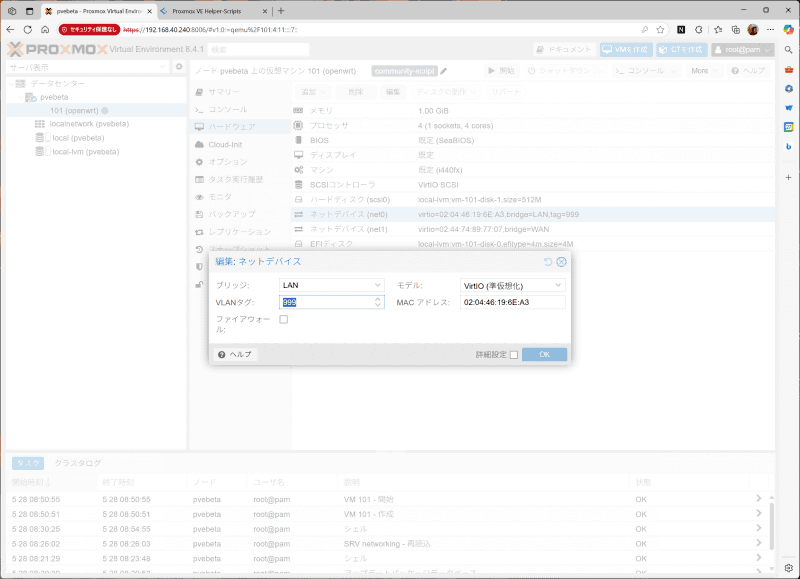This screenshot has height=579, width=800.
Task: Open a new browser tab
Action: 281,11
